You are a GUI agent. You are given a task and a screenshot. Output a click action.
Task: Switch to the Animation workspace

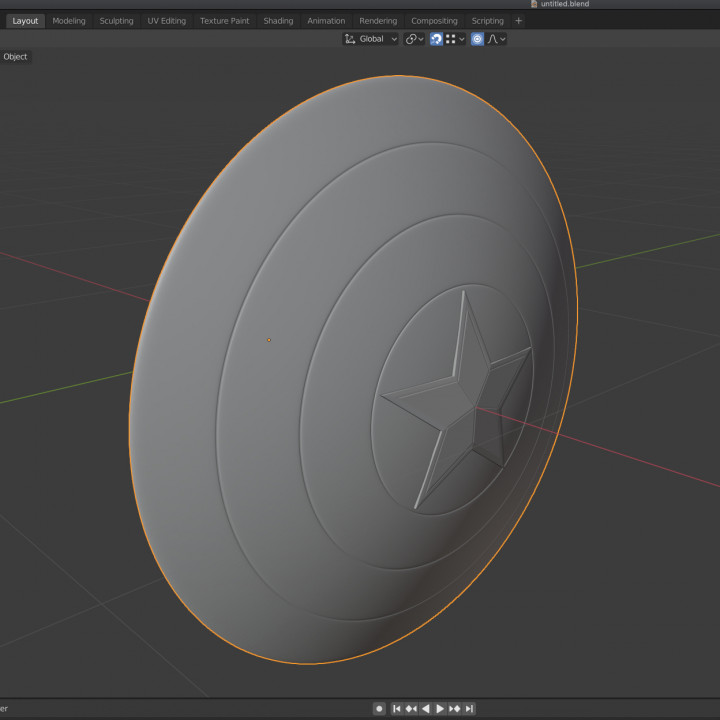[326, 21]
